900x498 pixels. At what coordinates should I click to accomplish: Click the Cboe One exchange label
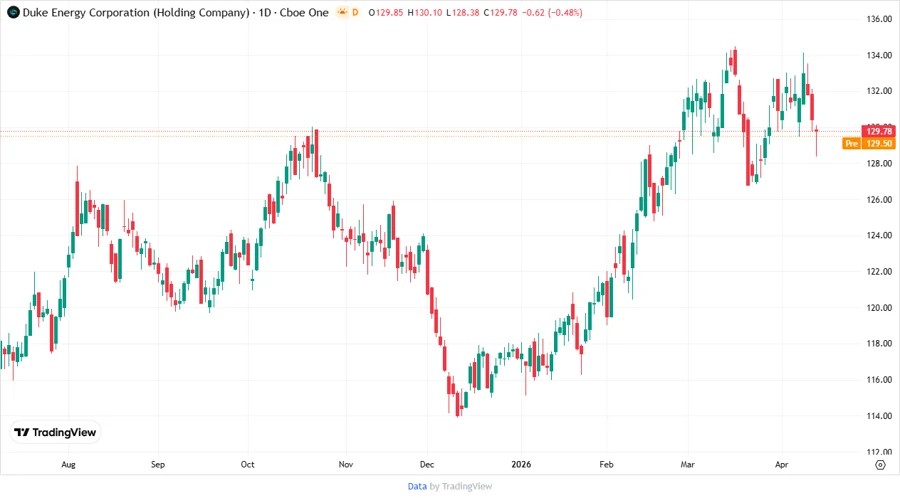[x=304, y=12]
